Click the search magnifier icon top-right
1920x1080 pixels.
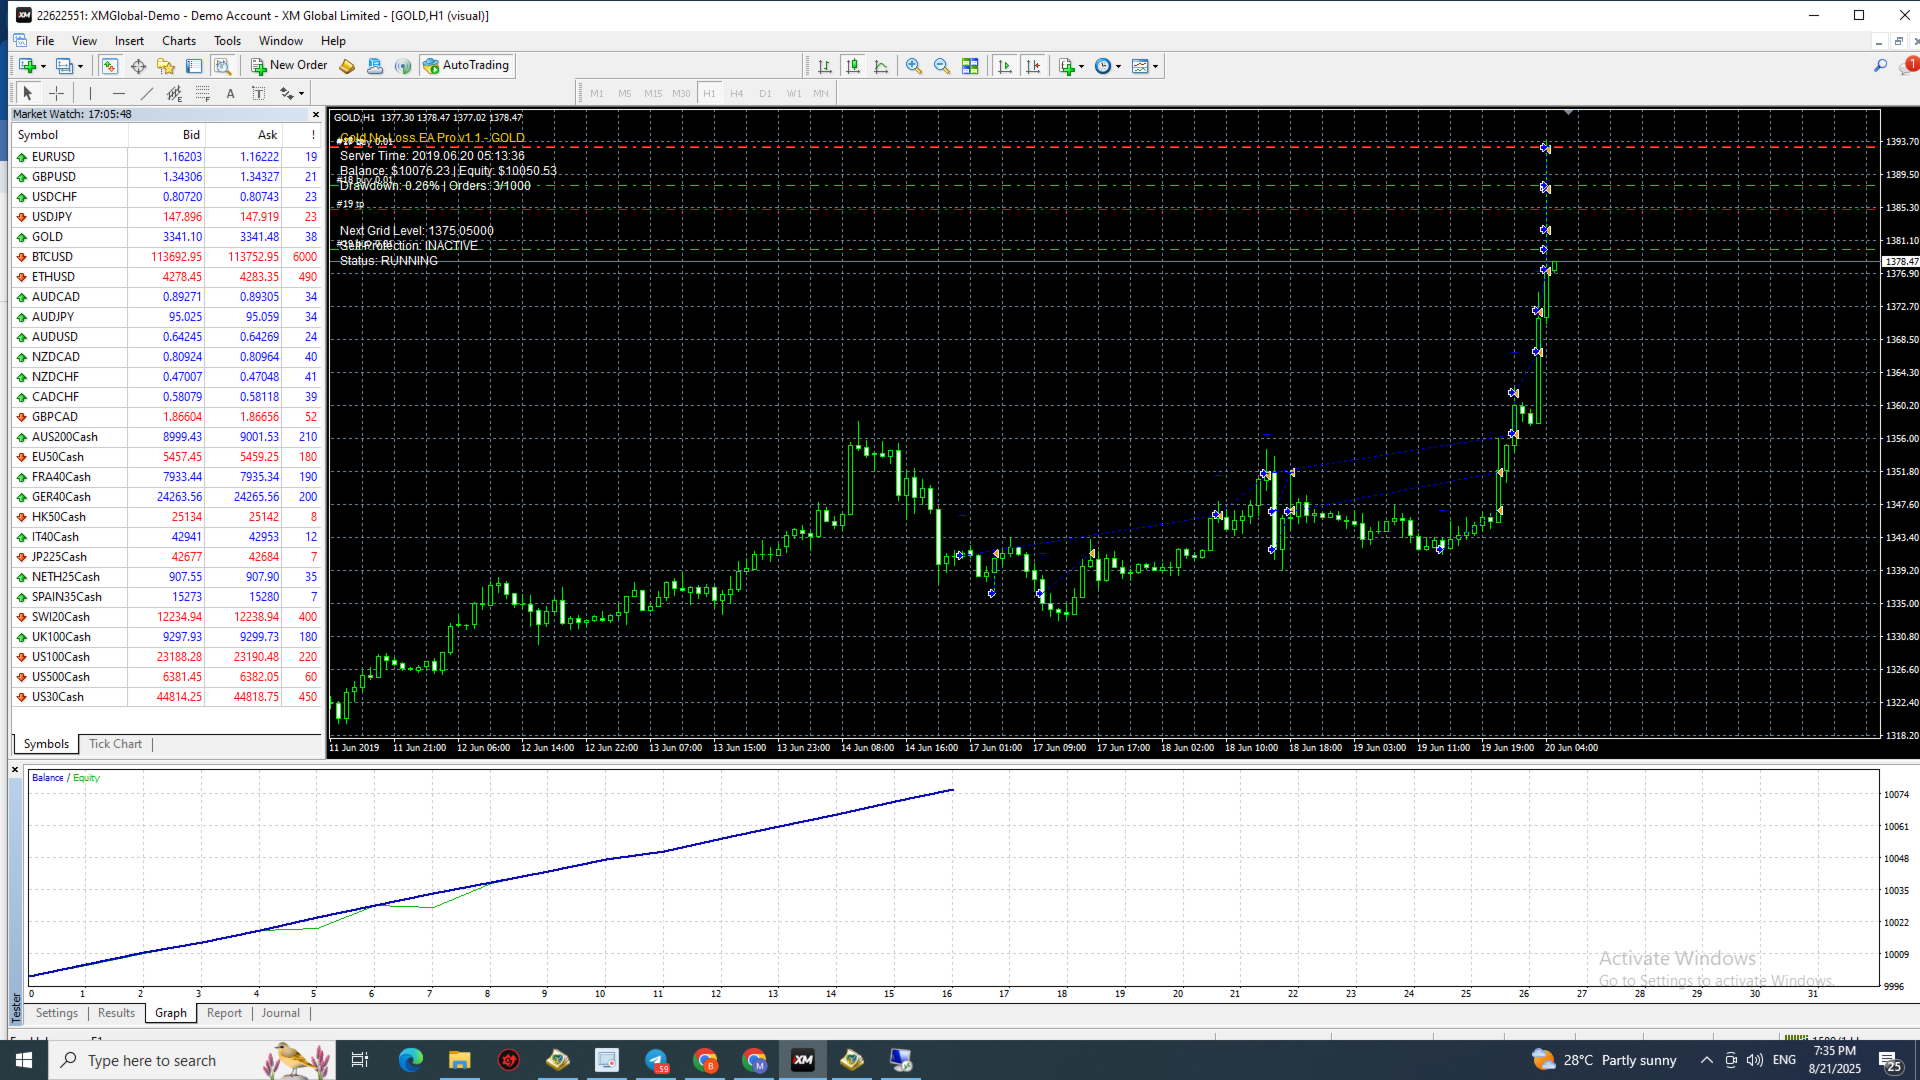(x=1880, y=66)
